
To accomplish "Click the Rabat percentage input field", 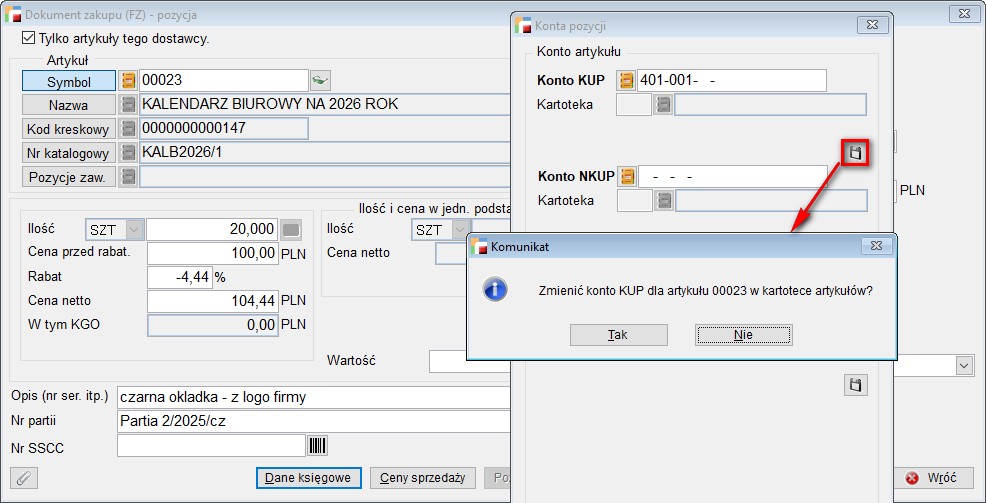I will point(182,277).
